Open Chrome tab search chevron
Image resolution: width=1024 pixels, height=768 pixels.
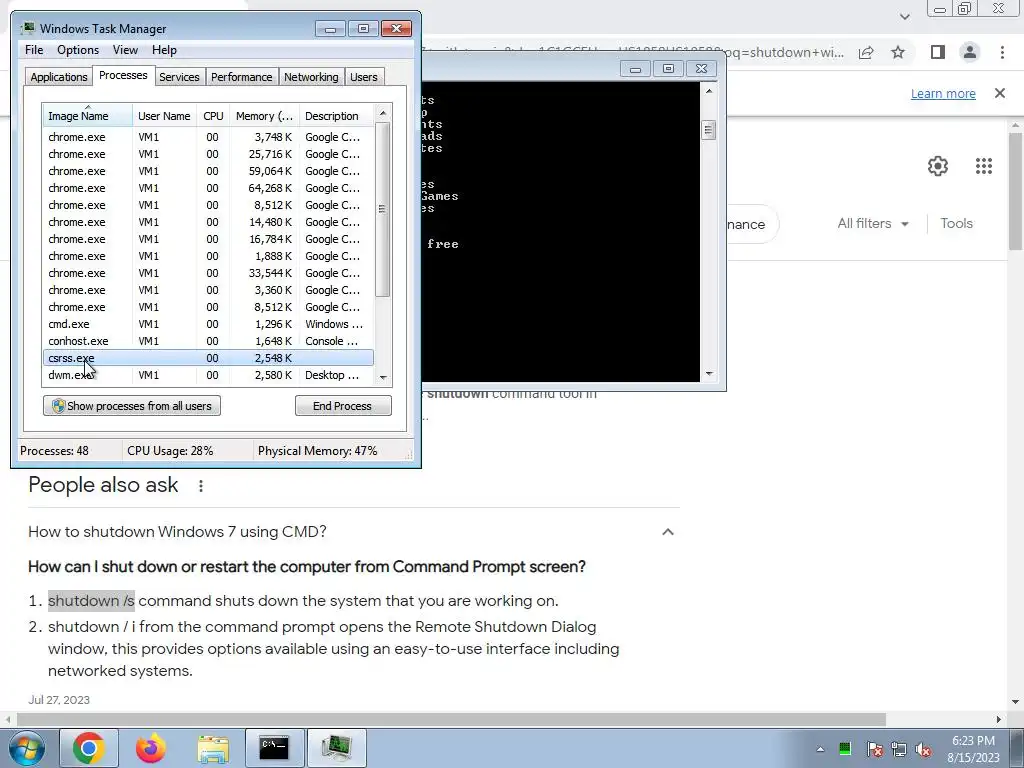(x=904, y=17)
